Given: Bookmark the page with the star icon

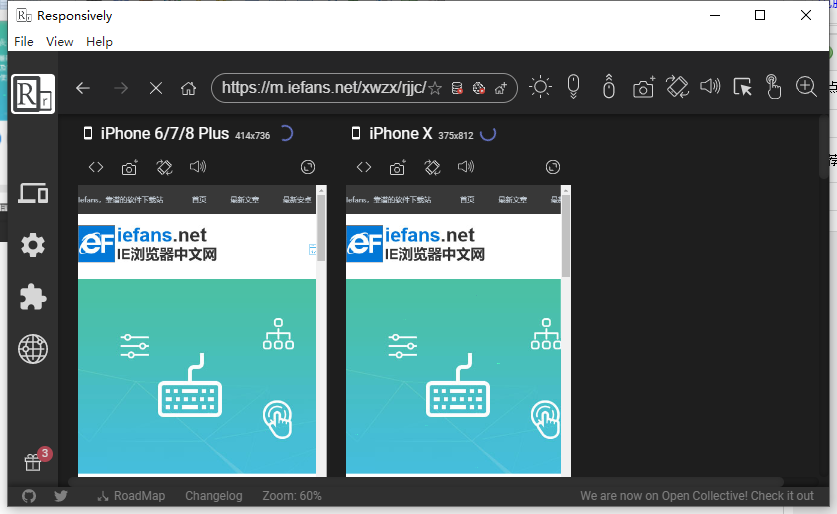Looking at the screenshot, I should [x=435, y=88].
